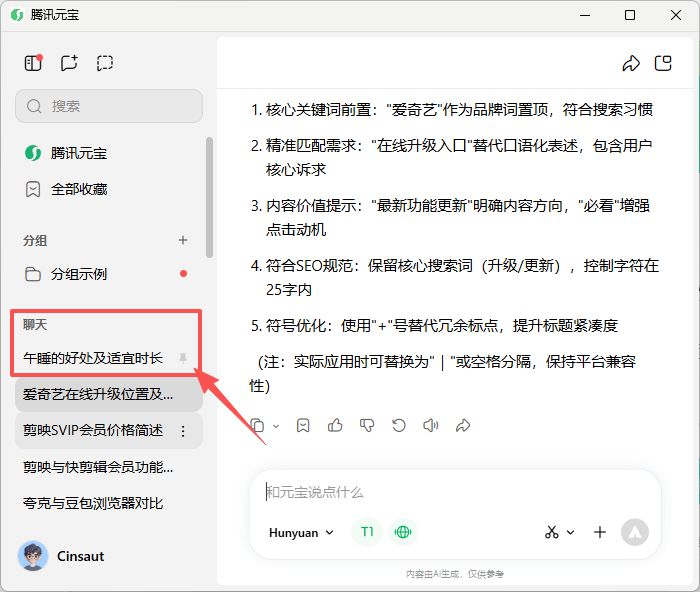Click the dashed square screenshot icon
The height and width of the screenshot is (592, 700).
click(x=105, y=63)
